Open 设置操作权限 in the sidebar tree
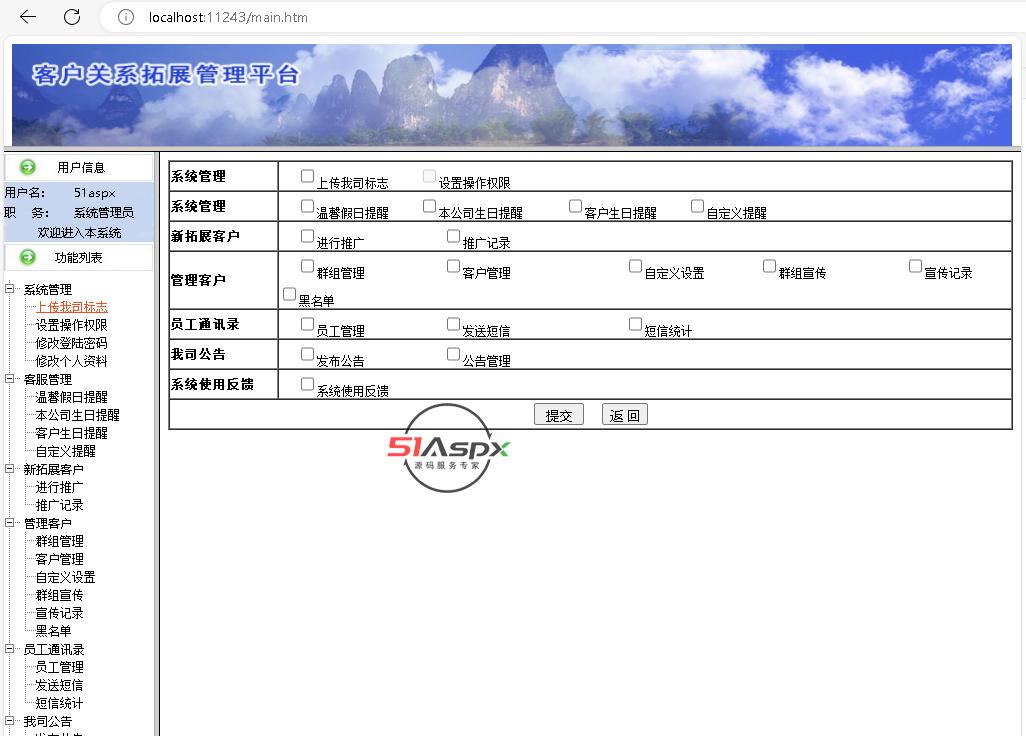The image size is (1026, 736). (x=71, y=325)
